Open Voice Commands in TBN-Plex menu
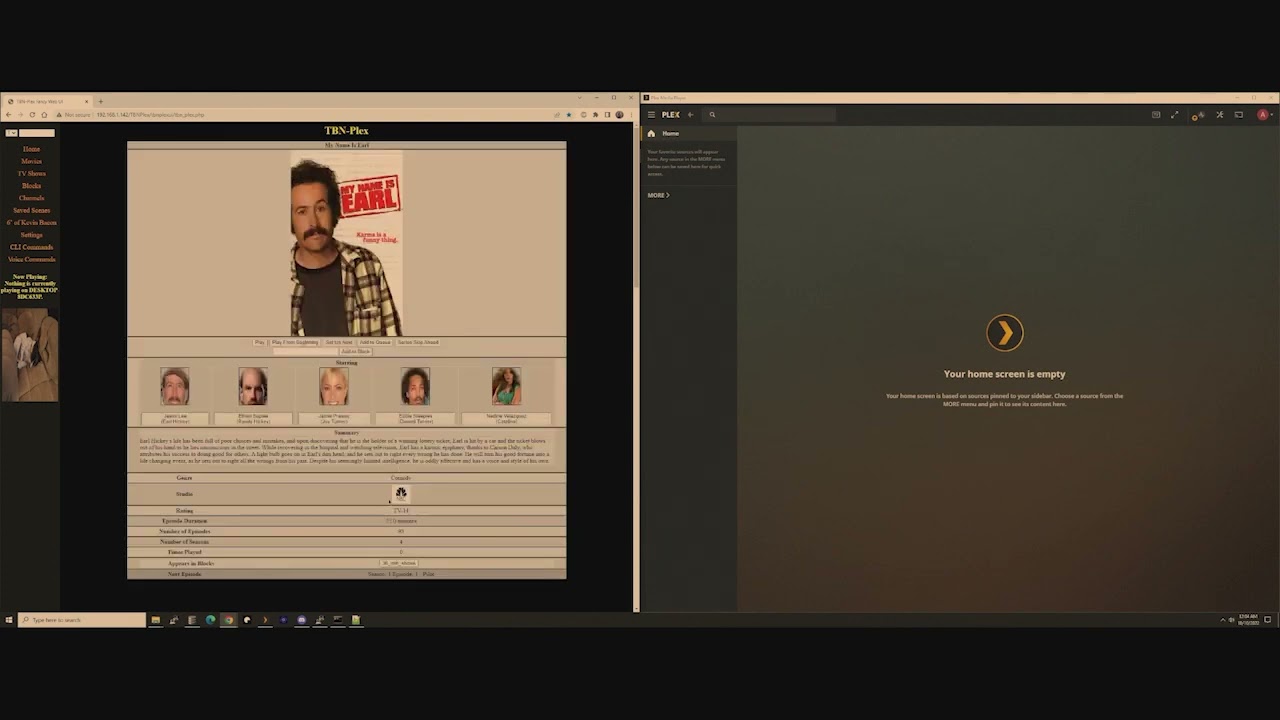This screenshot has width=1280, height=720. [32, 259]
